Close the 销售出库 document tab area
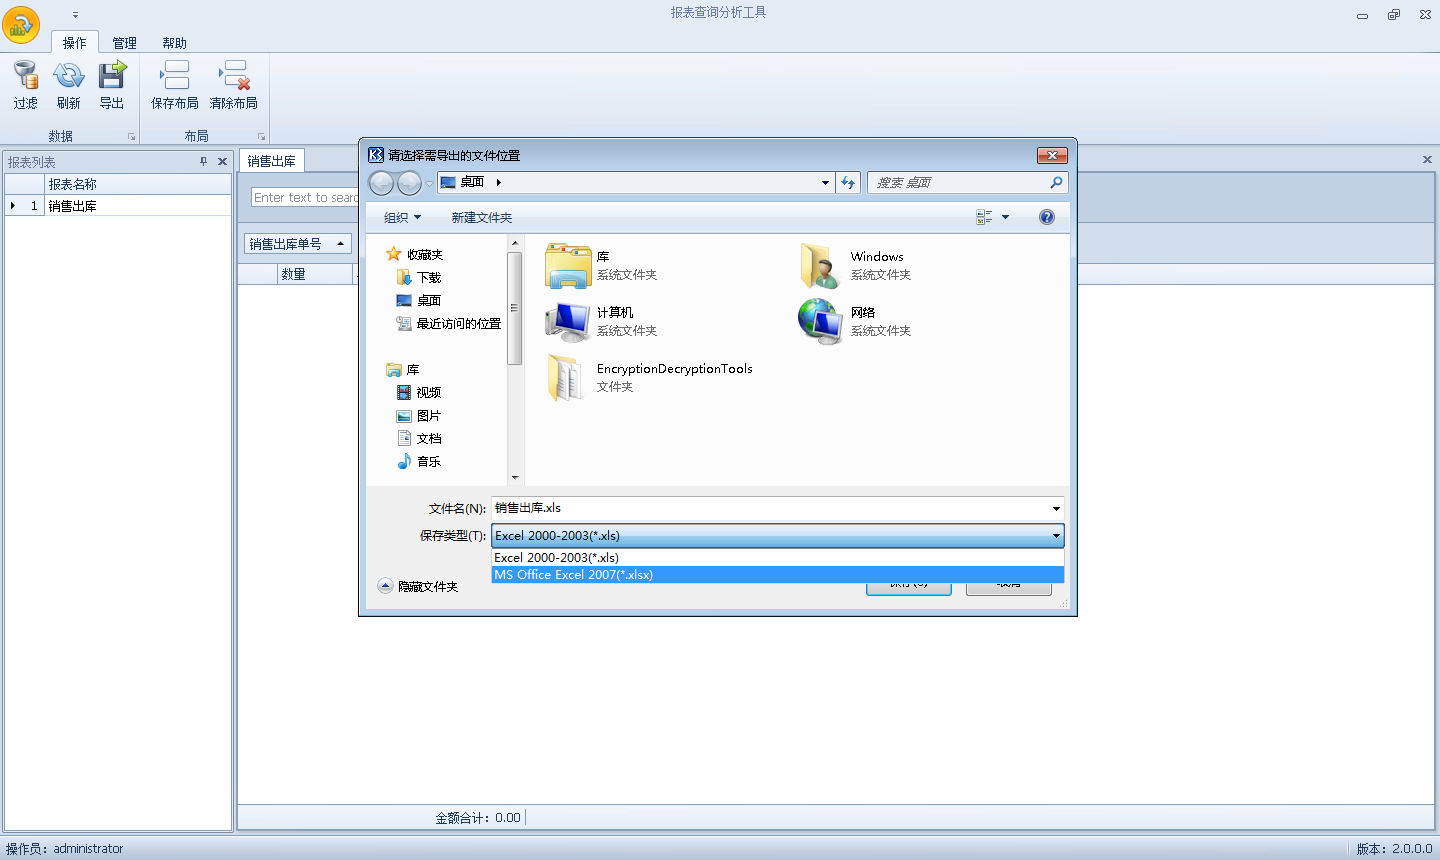Image resolution: width=1440 pixels, height=860 pixels. point(1427,160)
